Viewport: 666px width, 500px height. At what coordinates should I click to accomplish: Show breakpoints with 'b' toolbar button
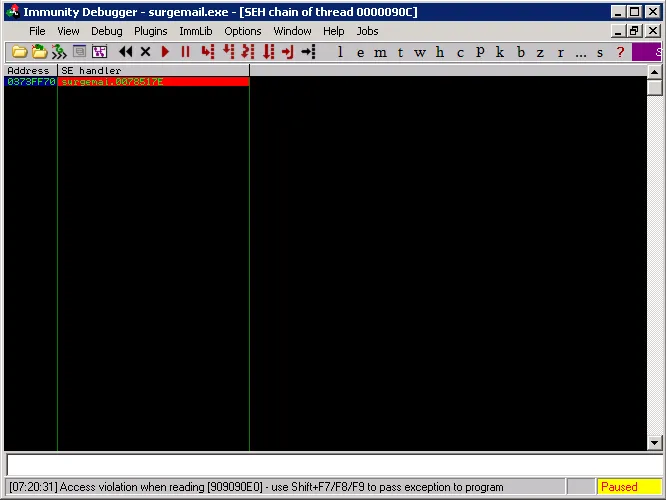[520, 52]
